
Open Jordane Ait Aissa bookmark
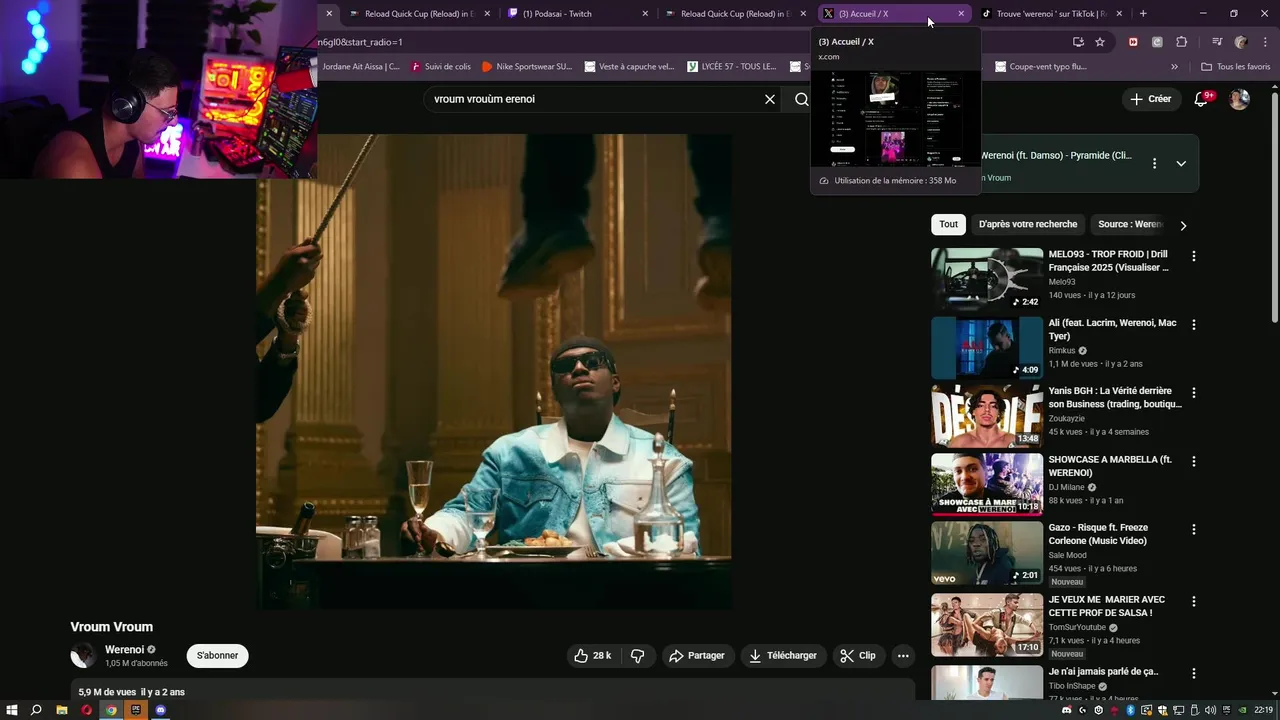tap(360, 67)
